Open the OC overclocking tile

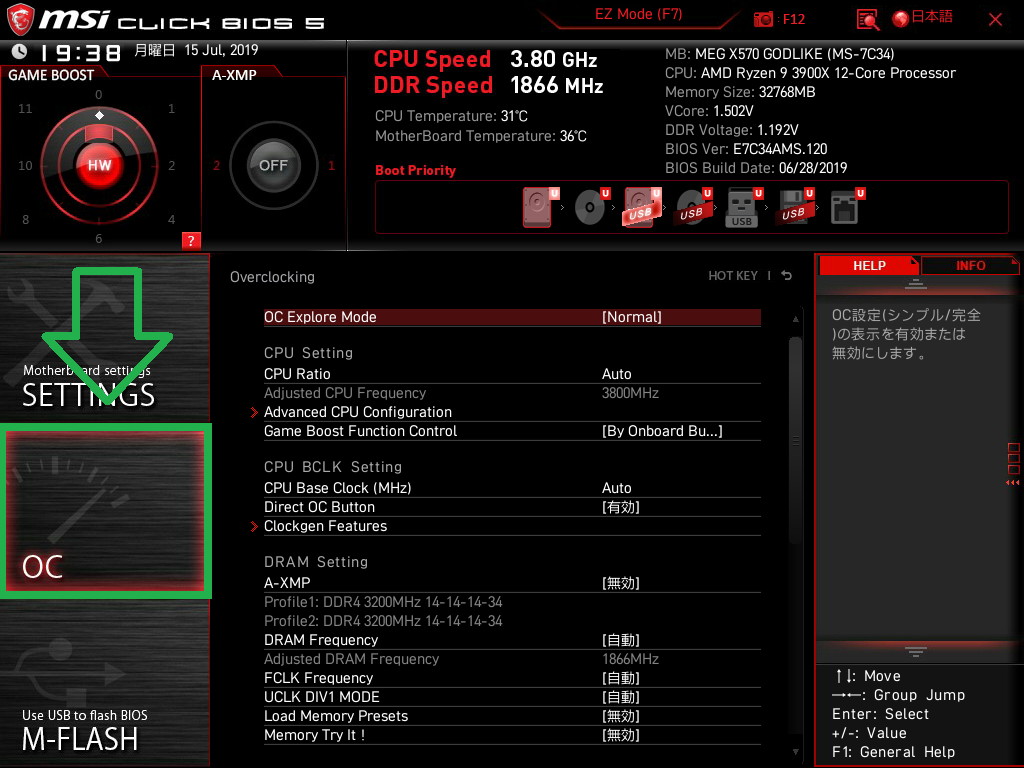pyautogui.click(x=105, y=511)
